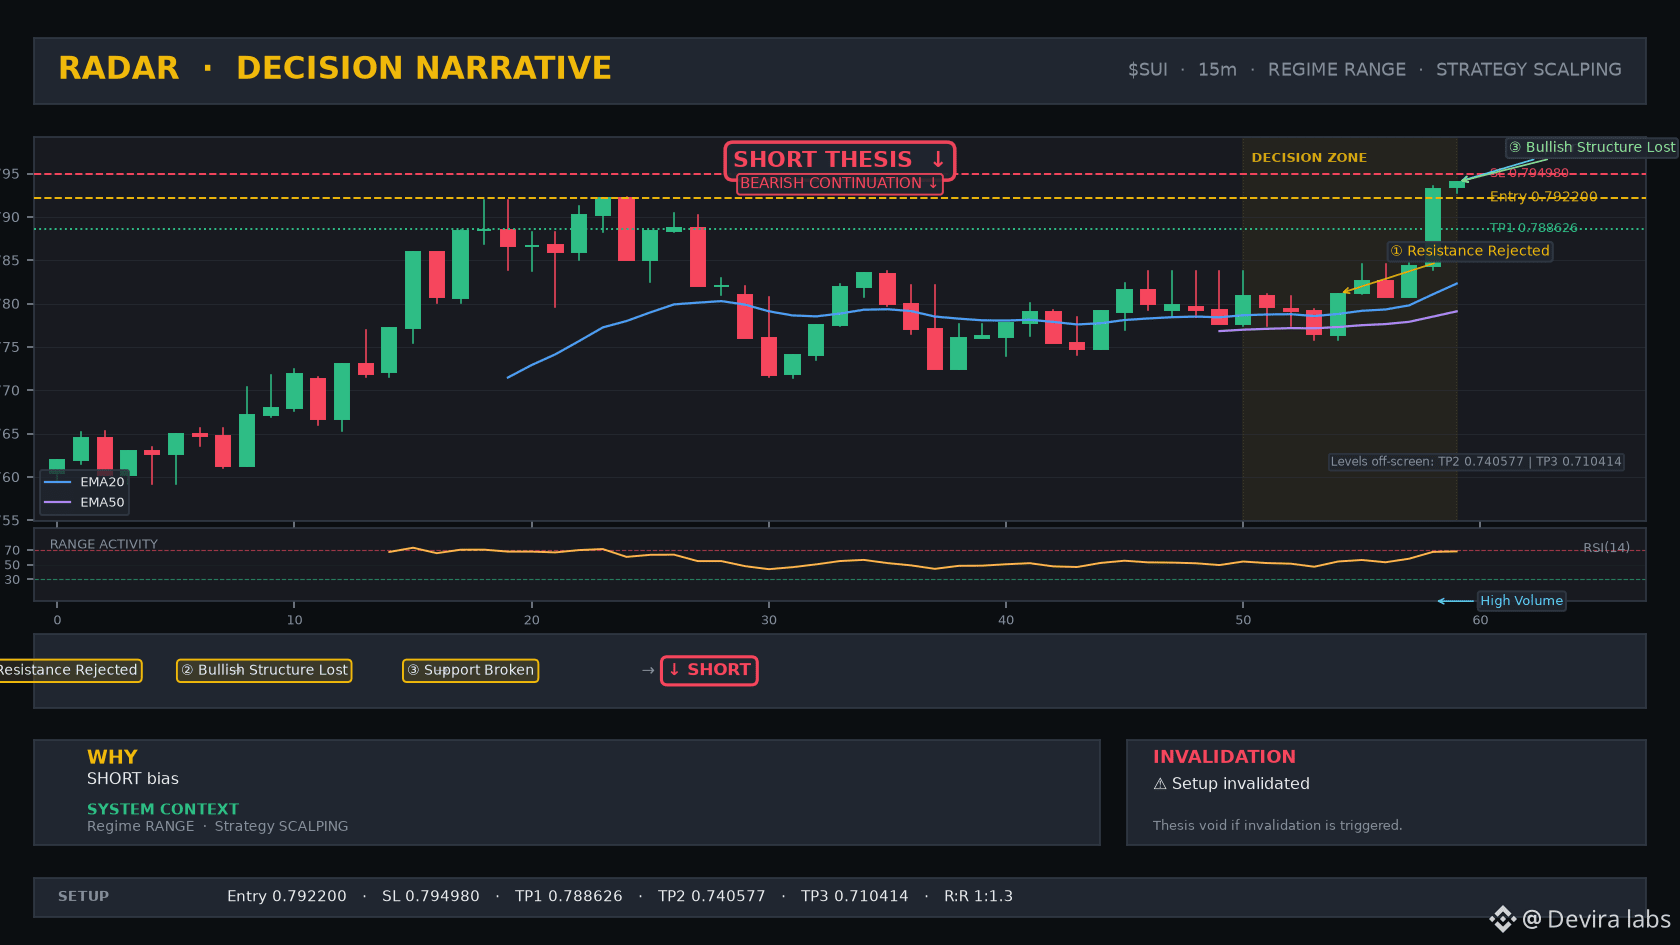1680x945 pixels.
Task: Click the SETUP row label
Action: pyautogui.click(x=83, y=896)
